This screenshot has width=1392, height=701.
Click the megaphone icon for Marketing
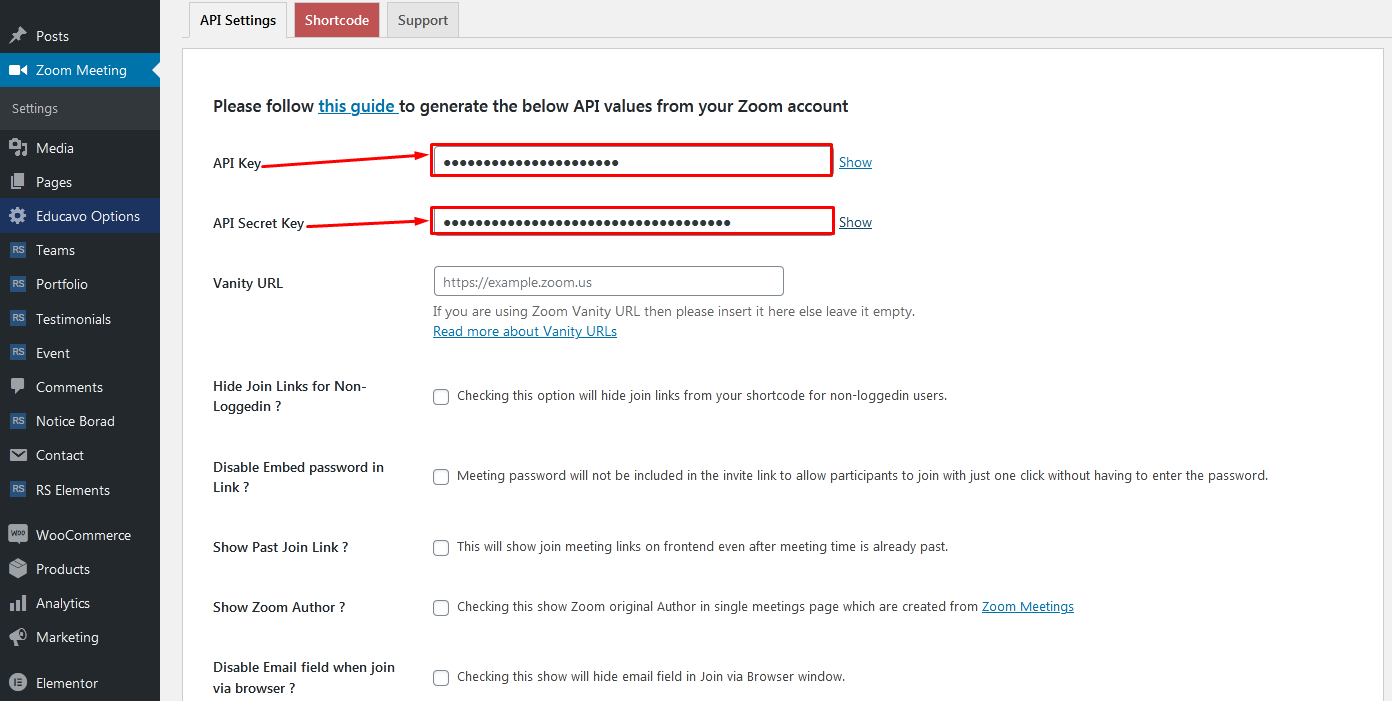tap(18, 637)
